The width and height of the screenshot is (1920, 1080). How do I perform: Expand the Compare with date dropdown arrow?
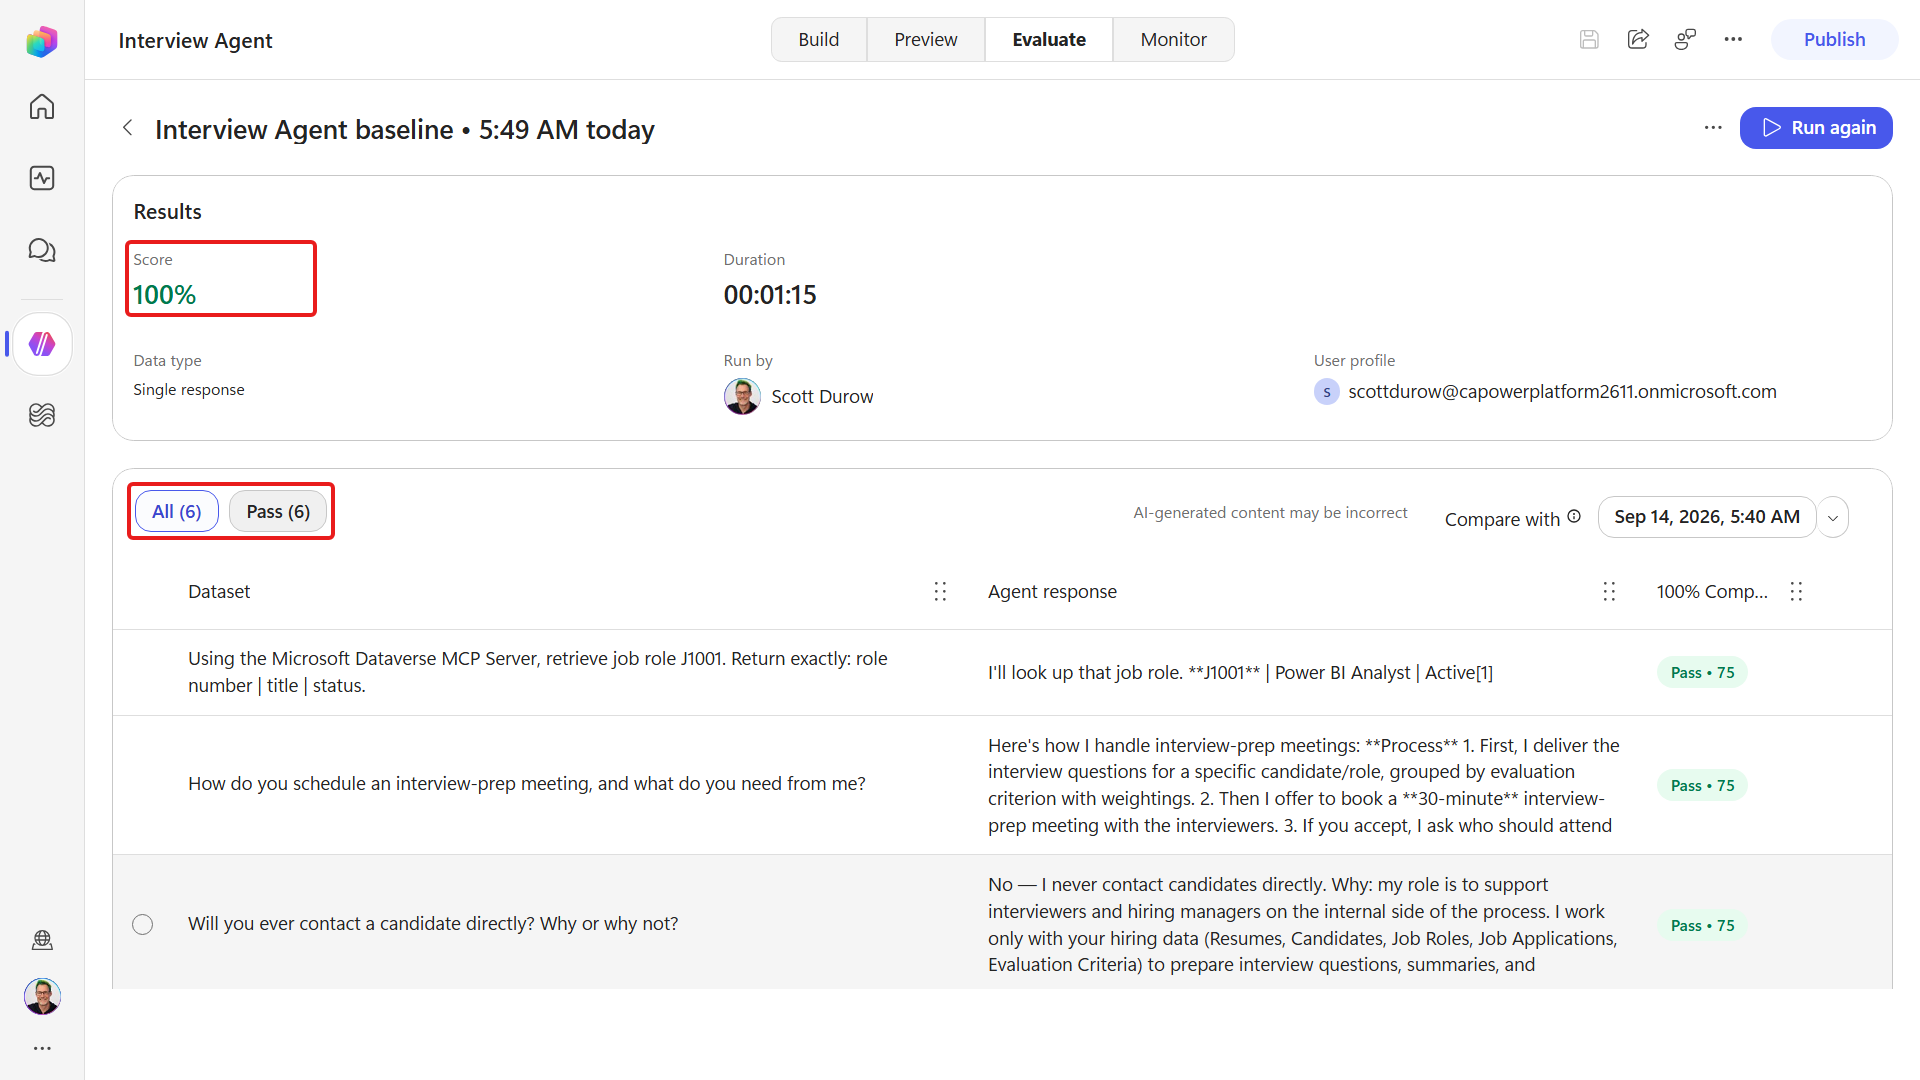[x=1833, y=518]
